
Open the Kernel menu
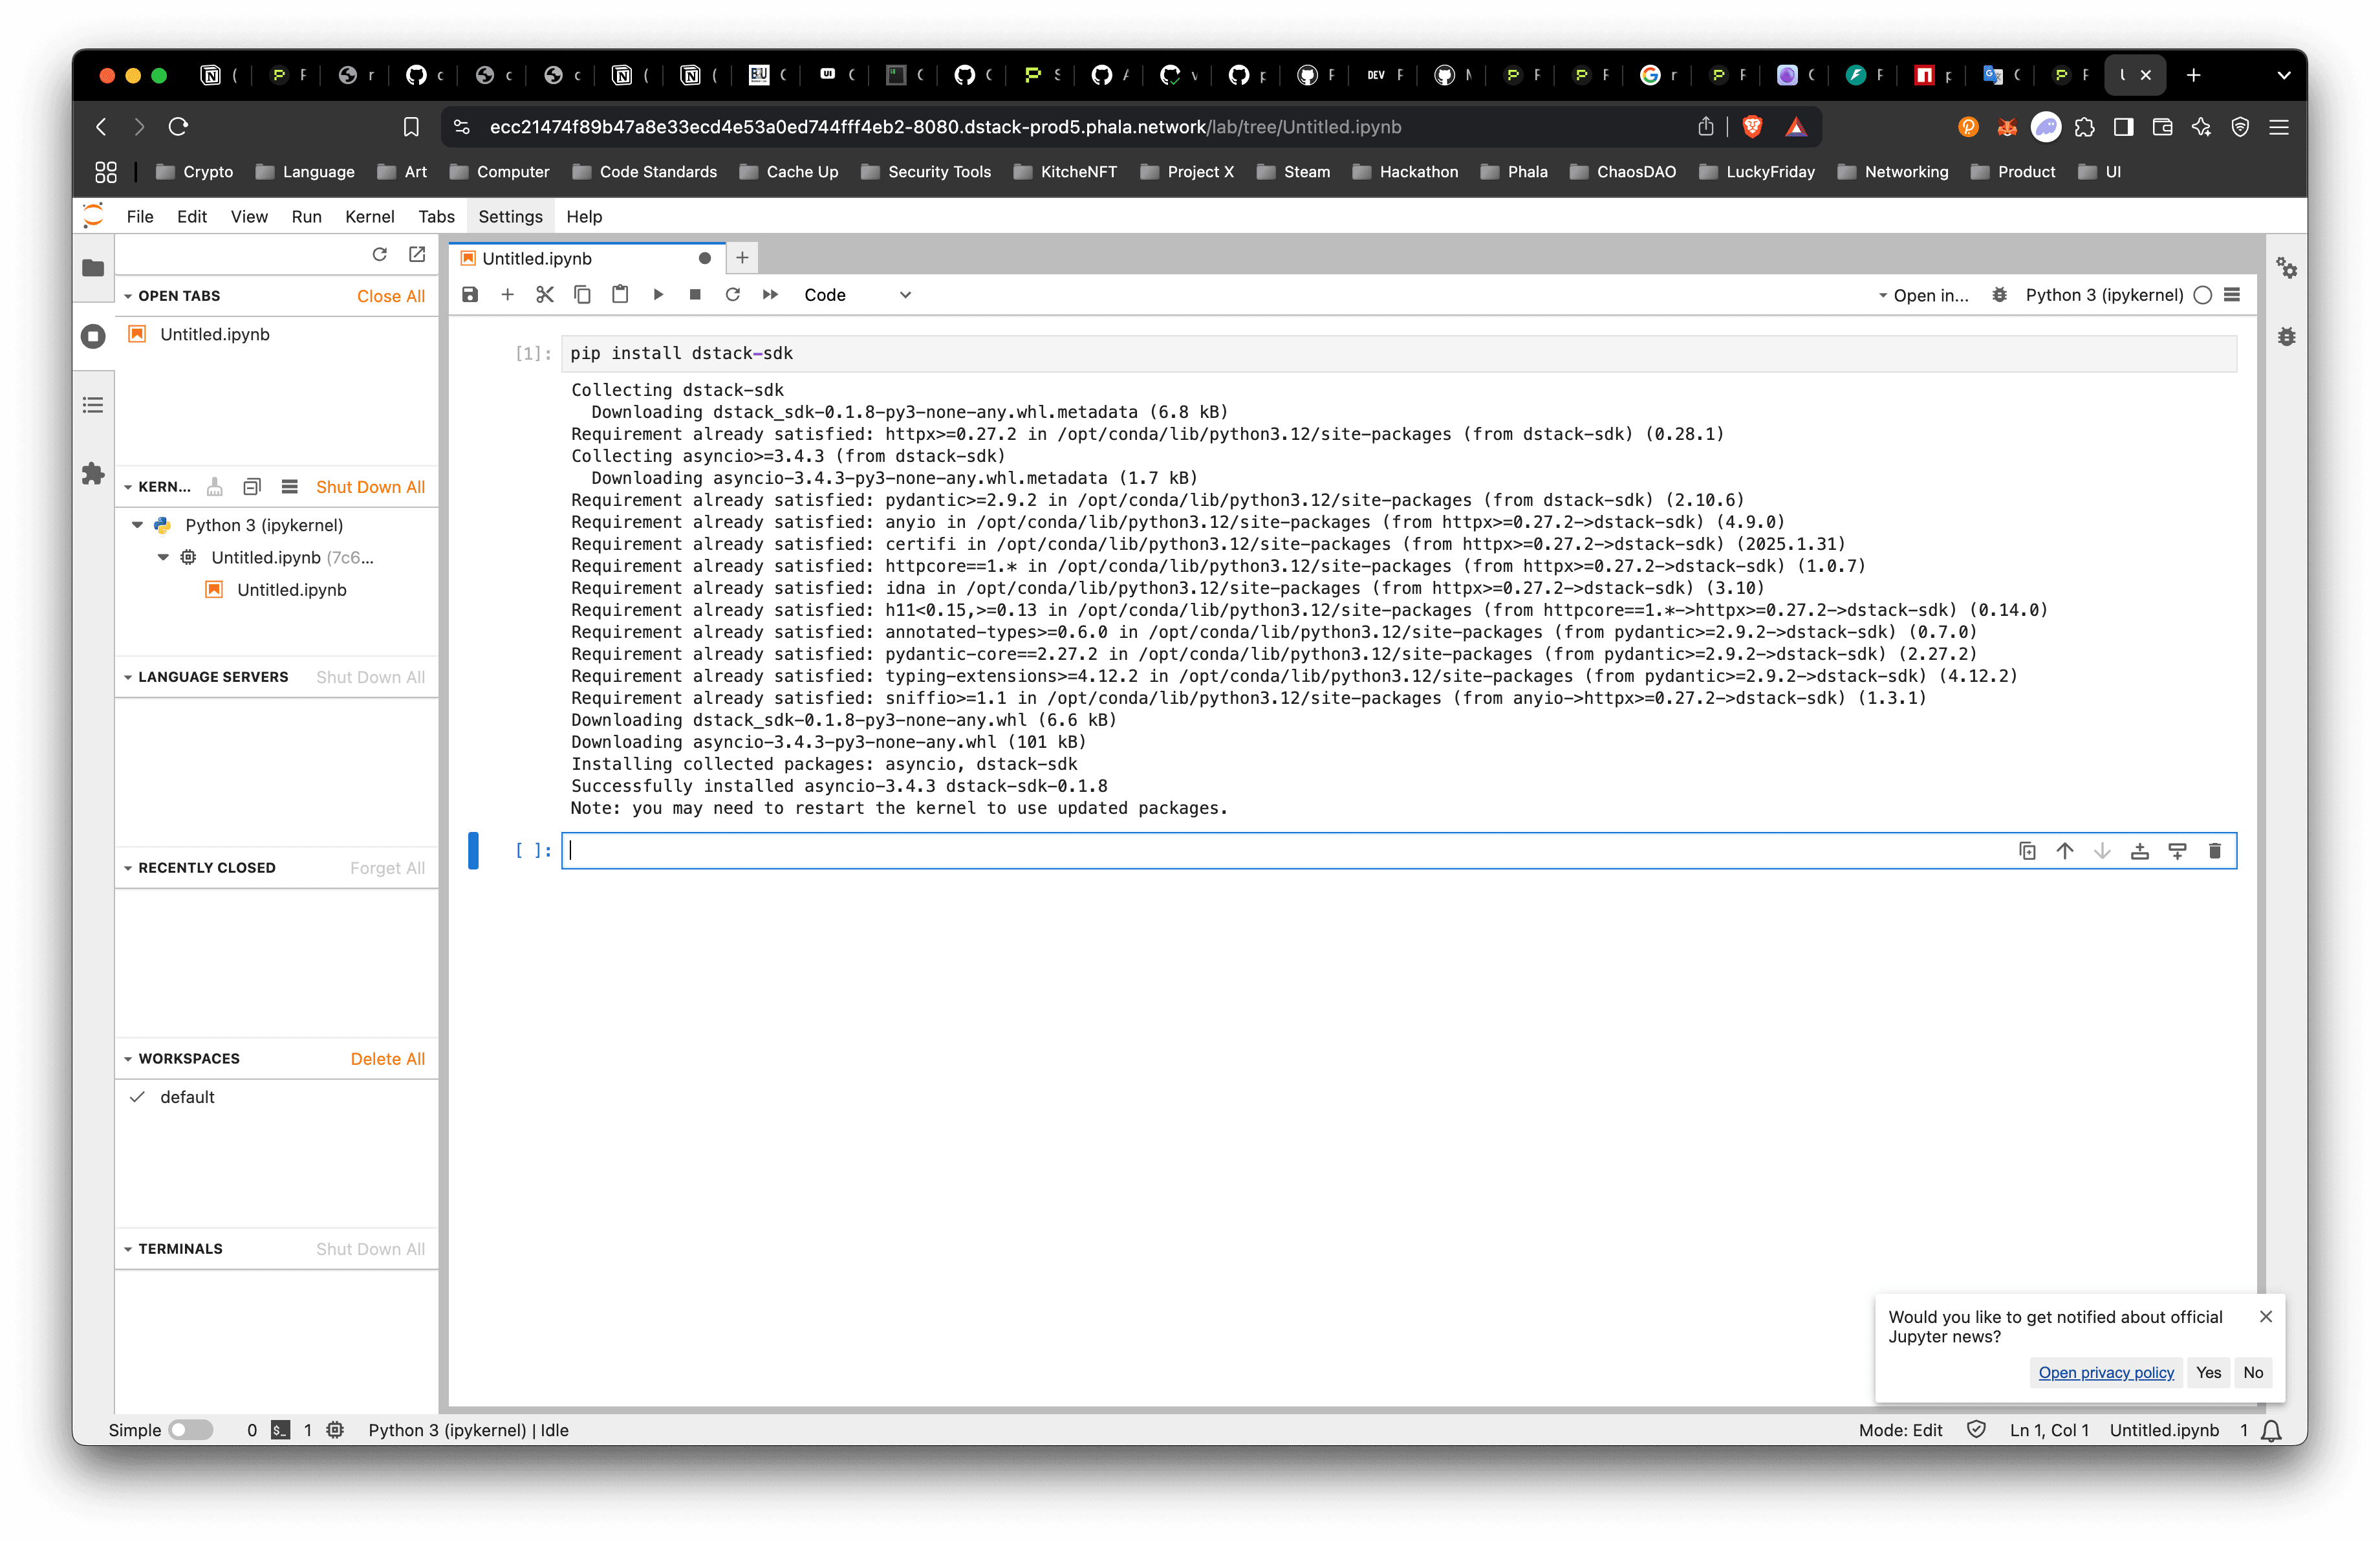pyautogui.click(x=369, y=217)
